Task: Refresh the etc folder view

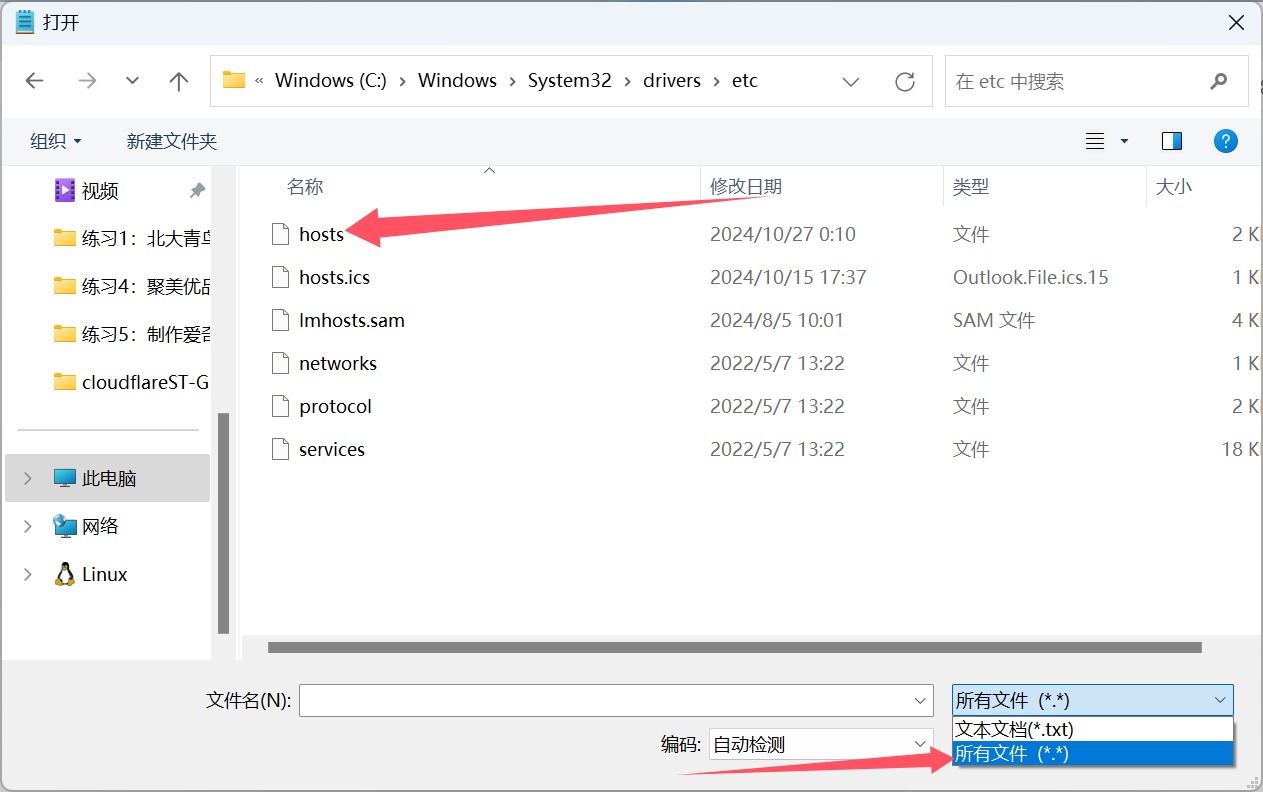Action: tap(905, 81)
